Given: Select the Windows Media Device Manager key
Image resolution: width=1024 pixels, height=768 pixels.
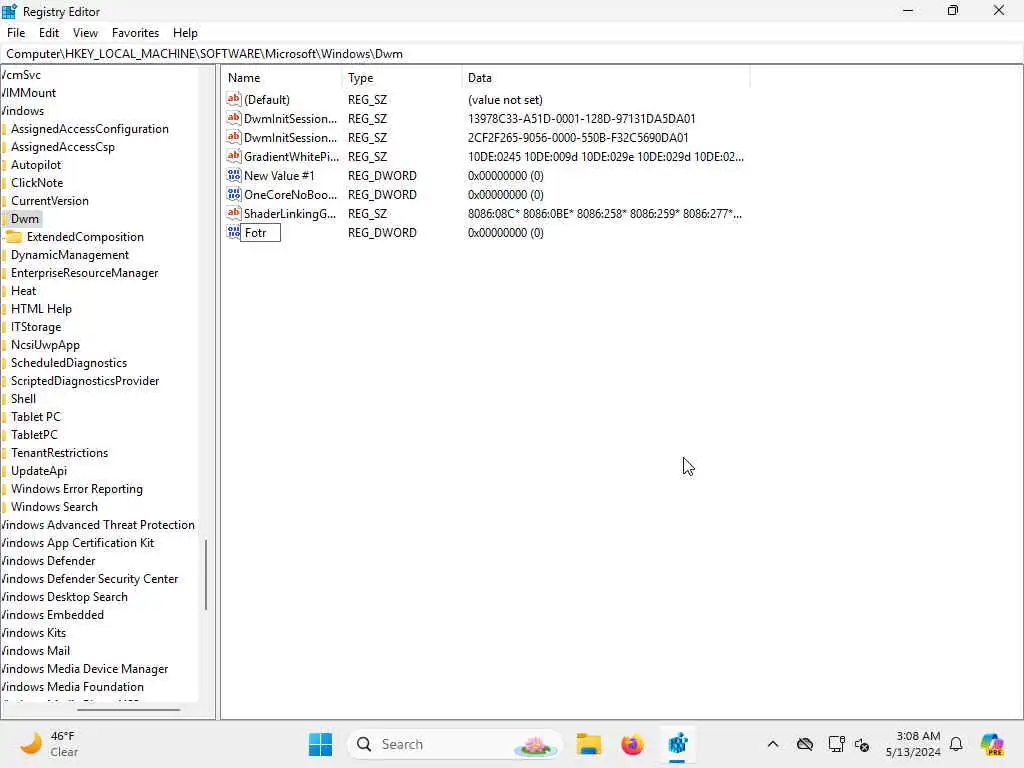Looking at the screenshot, I should (x=84, y=669).
